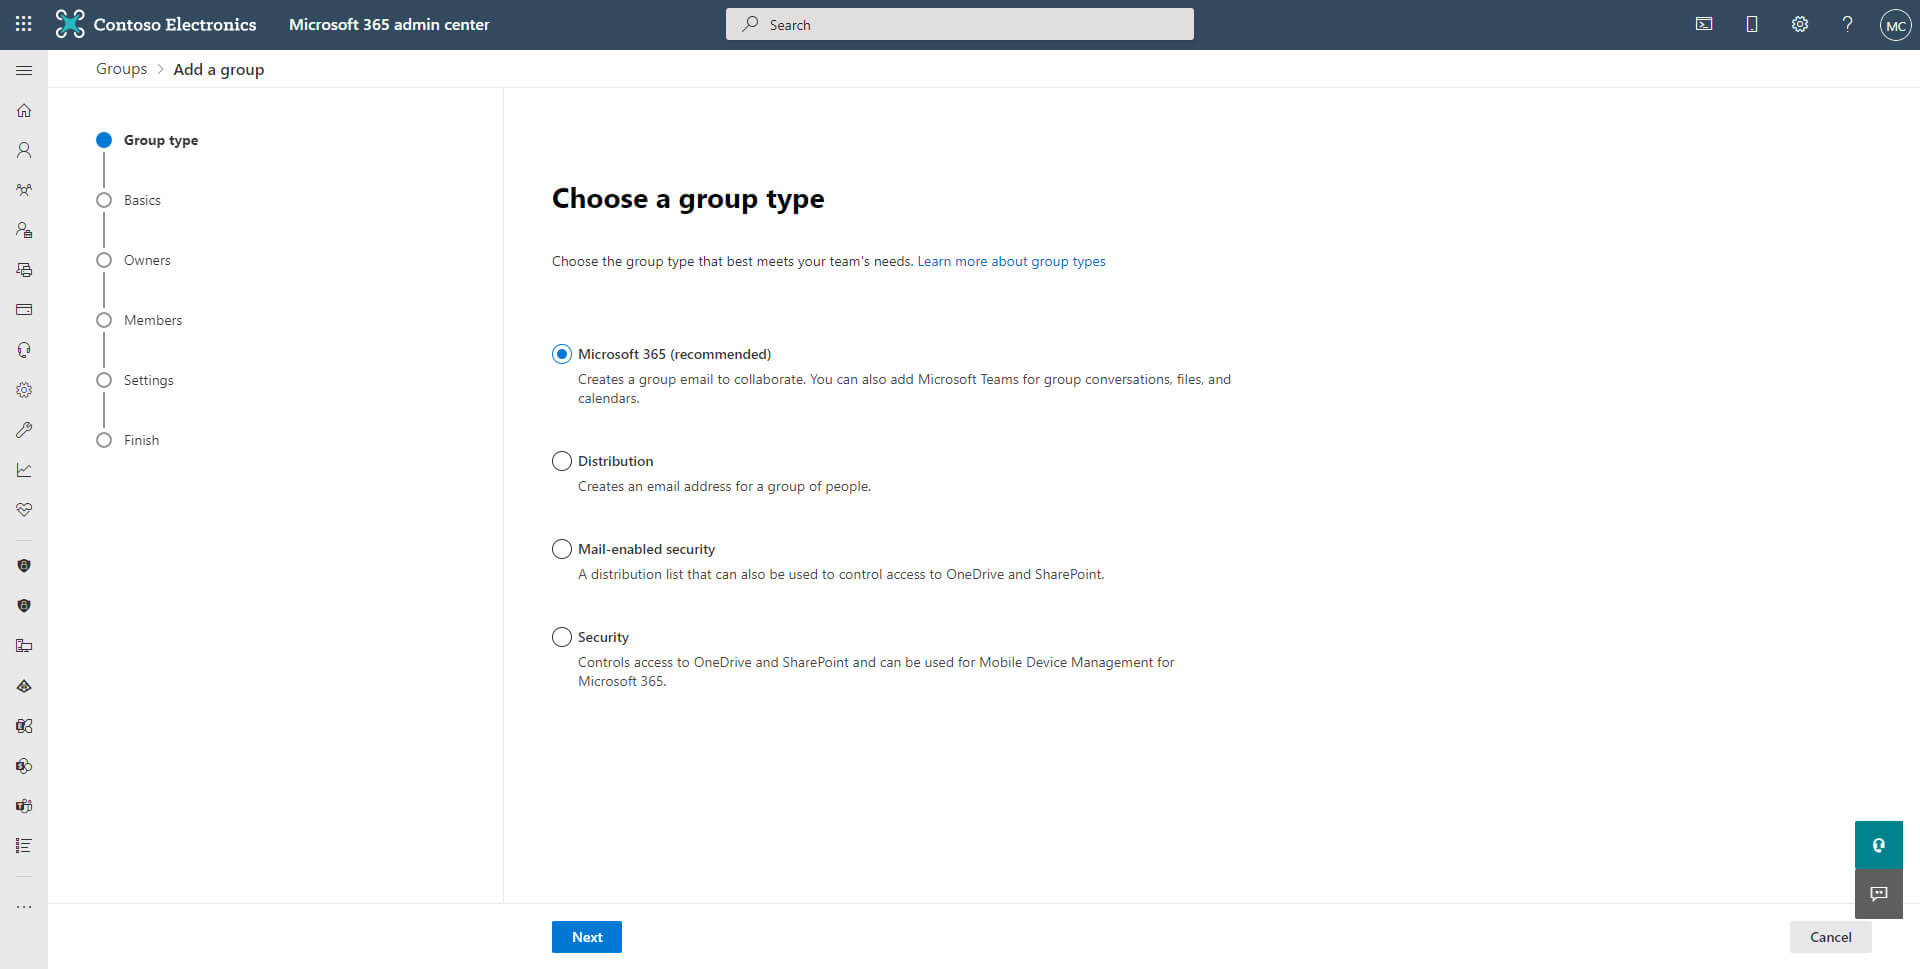
Task: Open the Users icon in sidebar
Action: pyautogui.click(x=24, y=150)
